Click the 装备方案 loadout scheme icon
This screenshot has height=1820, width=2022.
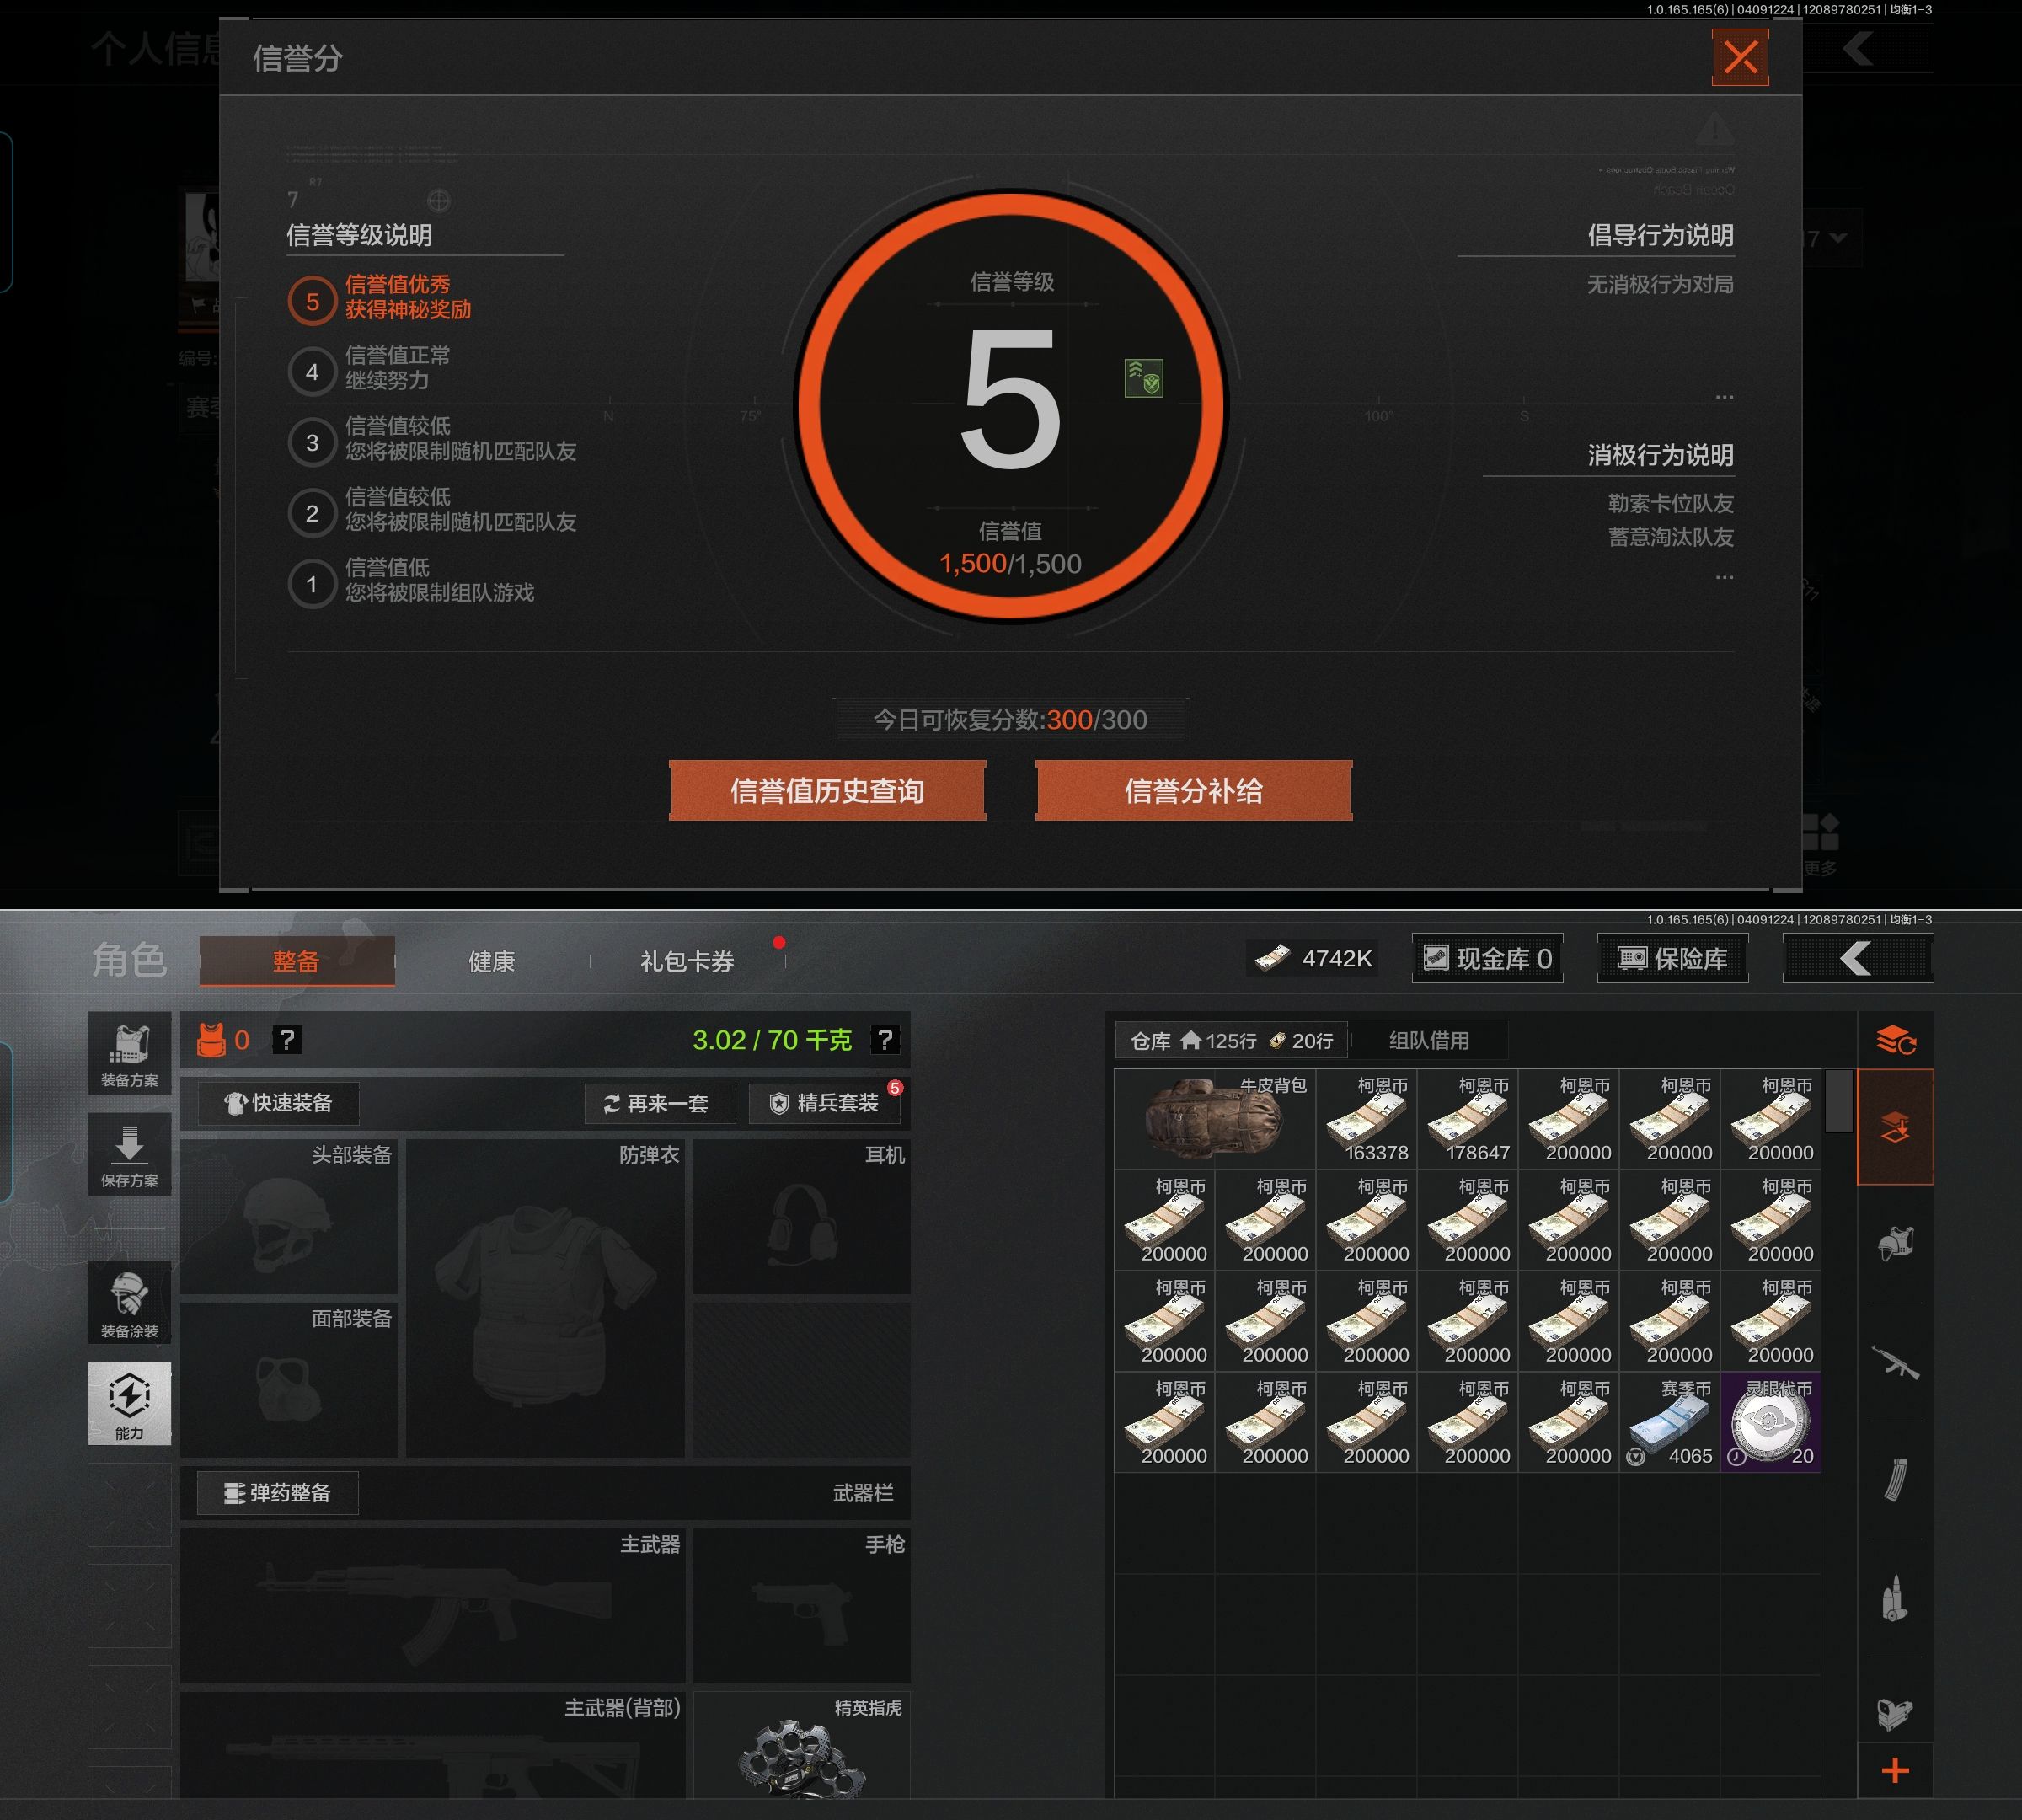point(129,1053)
